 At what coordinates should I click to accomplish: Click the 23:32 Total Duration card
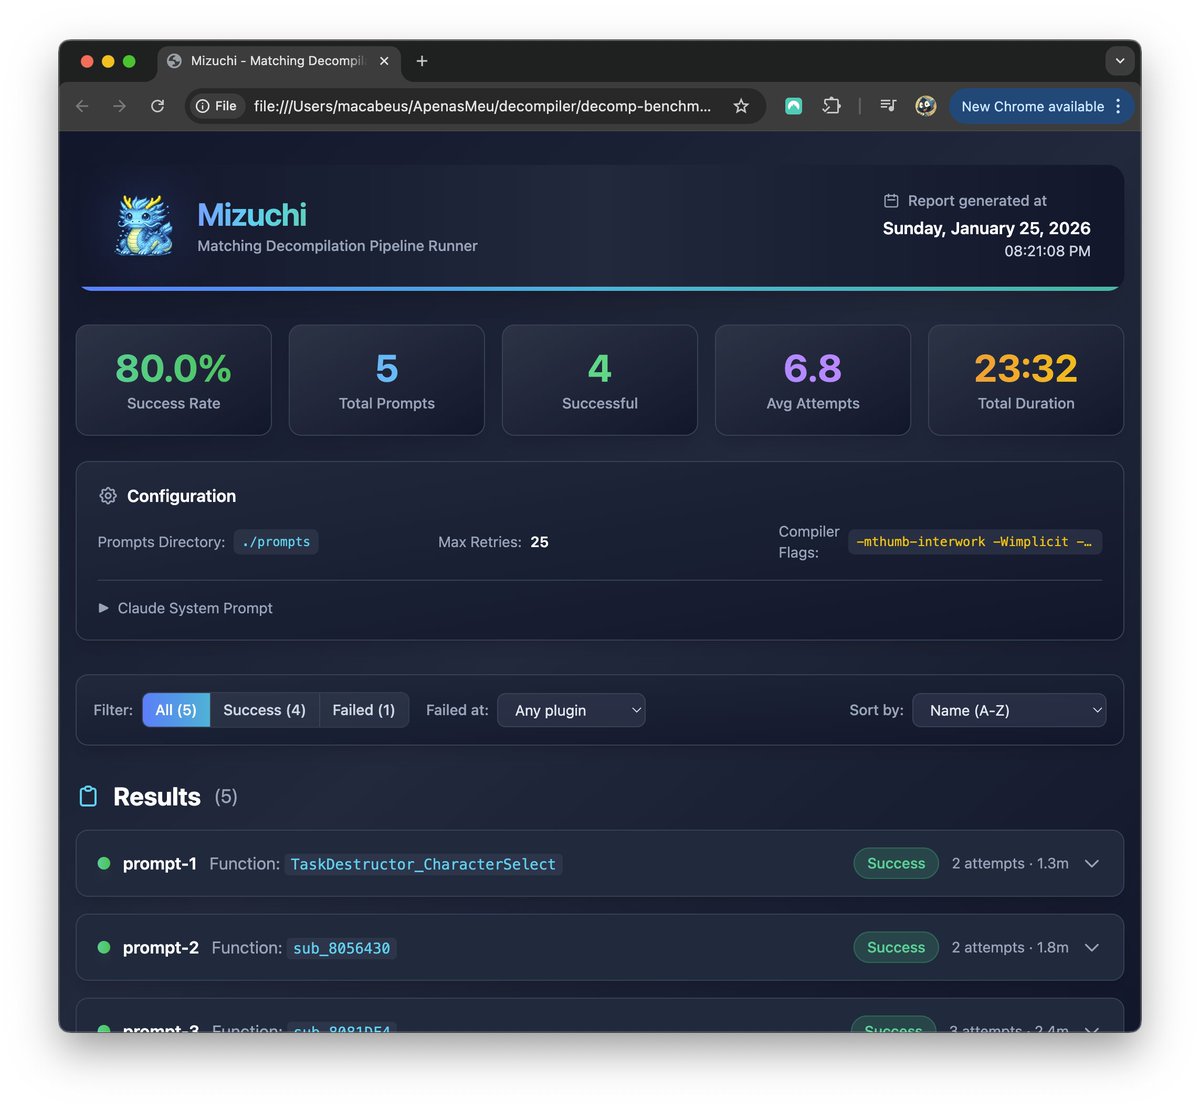coord(1026,380)
